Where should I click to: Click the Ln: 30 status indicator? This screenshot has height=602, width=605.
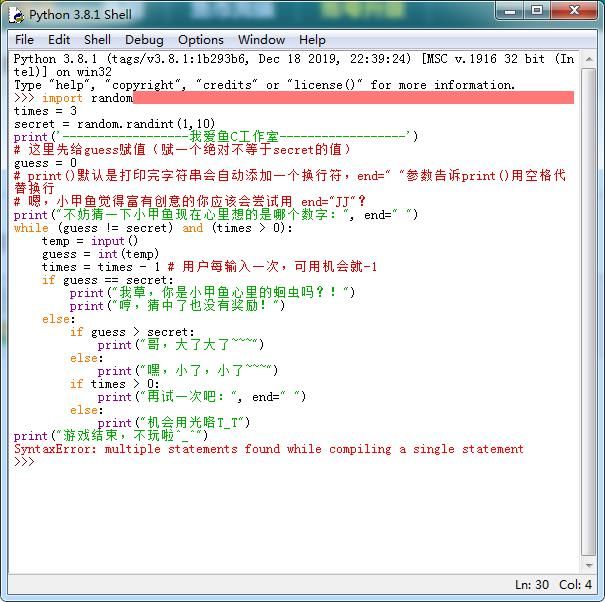532,585
